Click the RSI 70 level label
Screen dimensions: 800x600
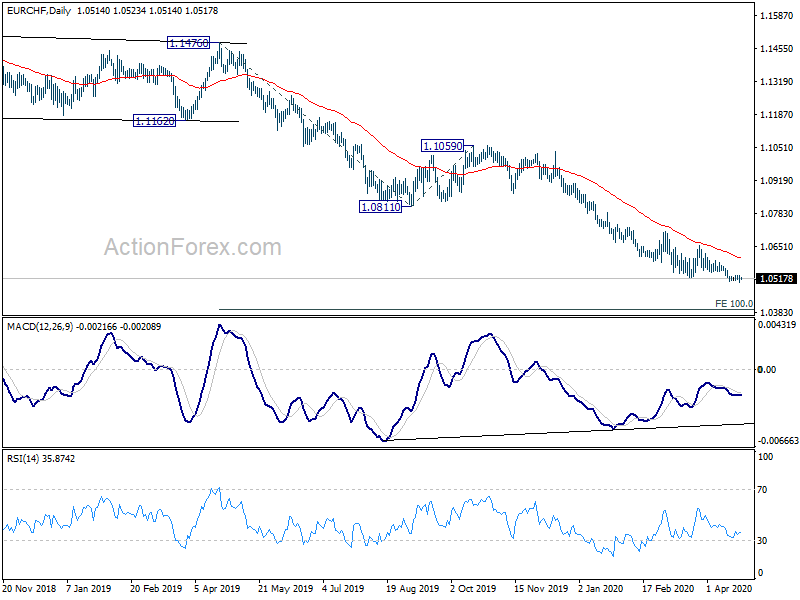pyautogui.click(x=762, y=490)
